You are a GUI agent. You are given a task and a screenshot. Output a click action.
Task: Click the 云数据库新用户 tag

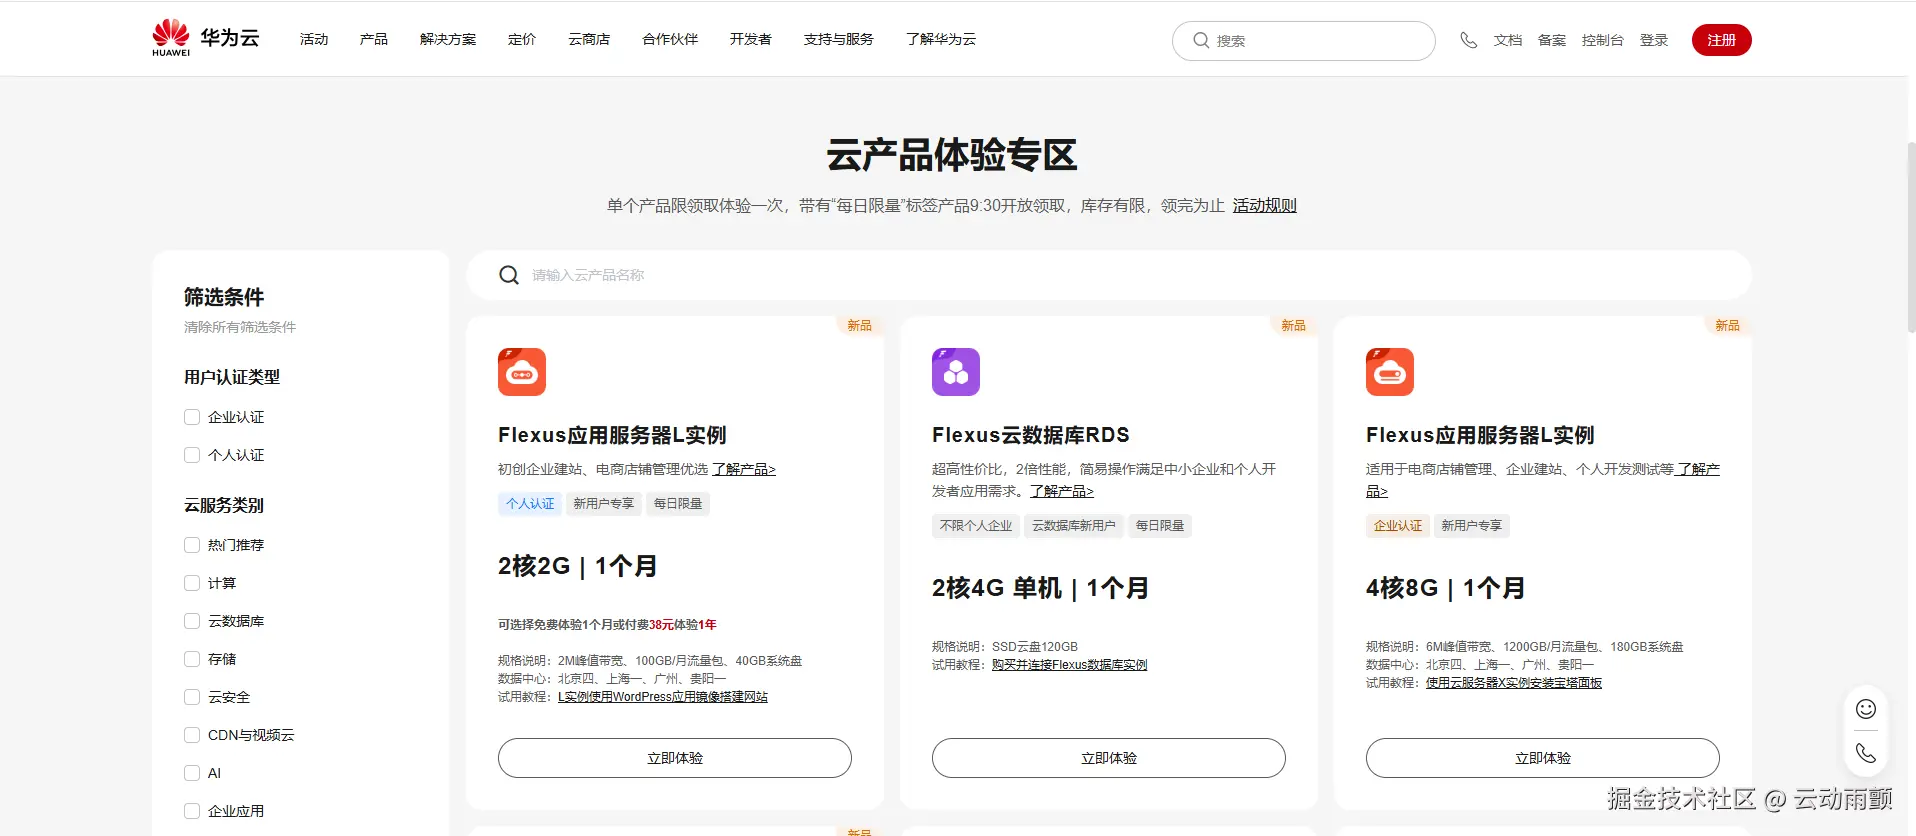(1074, 526)
